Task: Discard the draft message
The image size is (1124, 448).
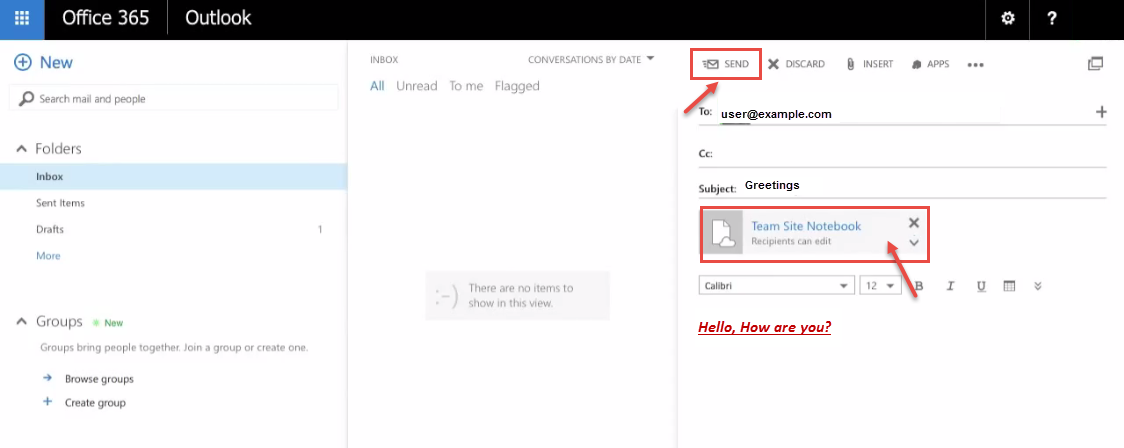Action: click(796, 64)
